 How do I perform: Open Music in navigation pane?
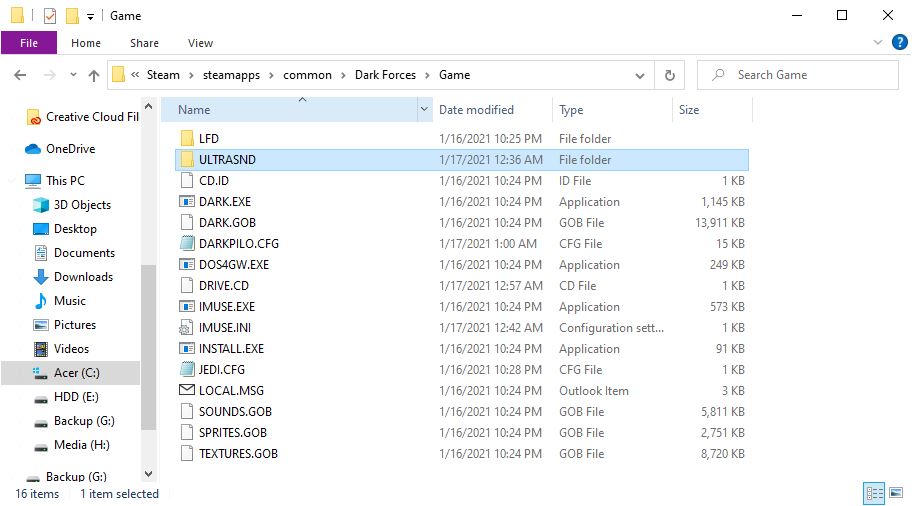tap(59, 301)
